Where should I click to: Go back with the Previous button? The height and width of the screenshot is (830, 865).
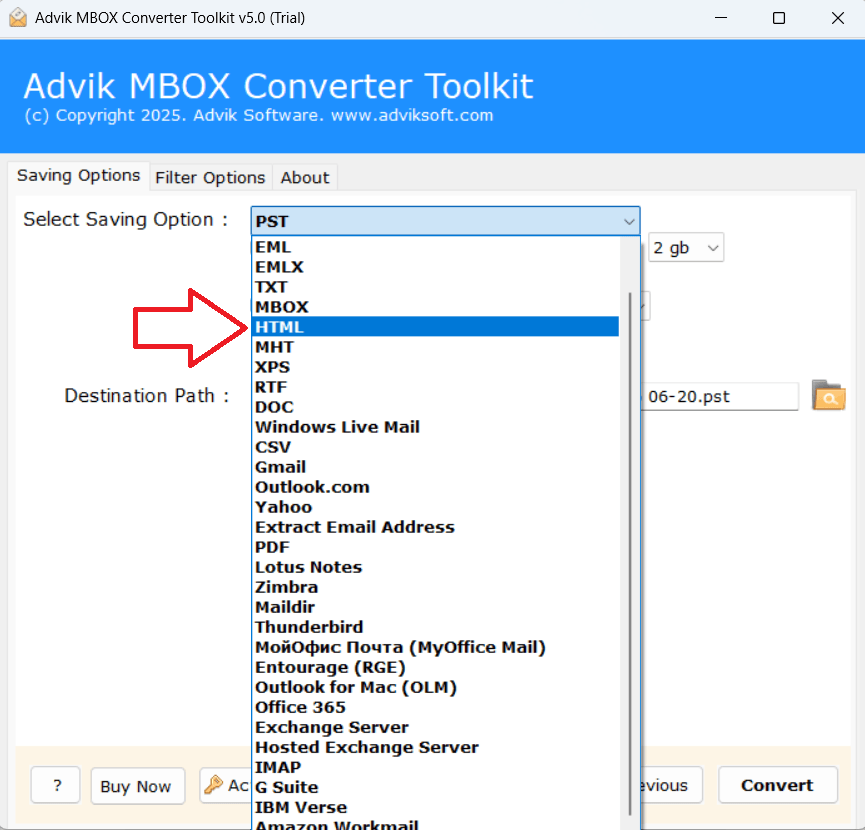(670, 785)
